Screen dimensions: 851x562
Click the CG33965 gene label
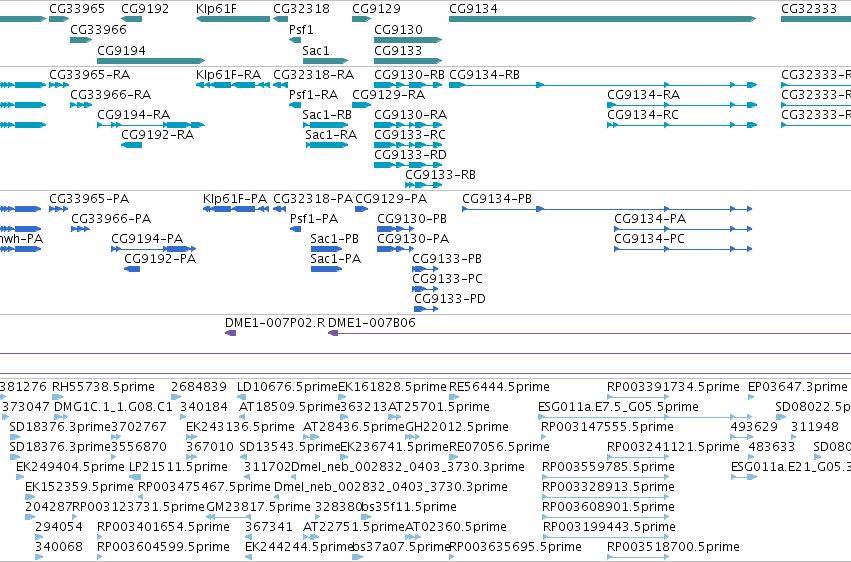pos(77,9)
